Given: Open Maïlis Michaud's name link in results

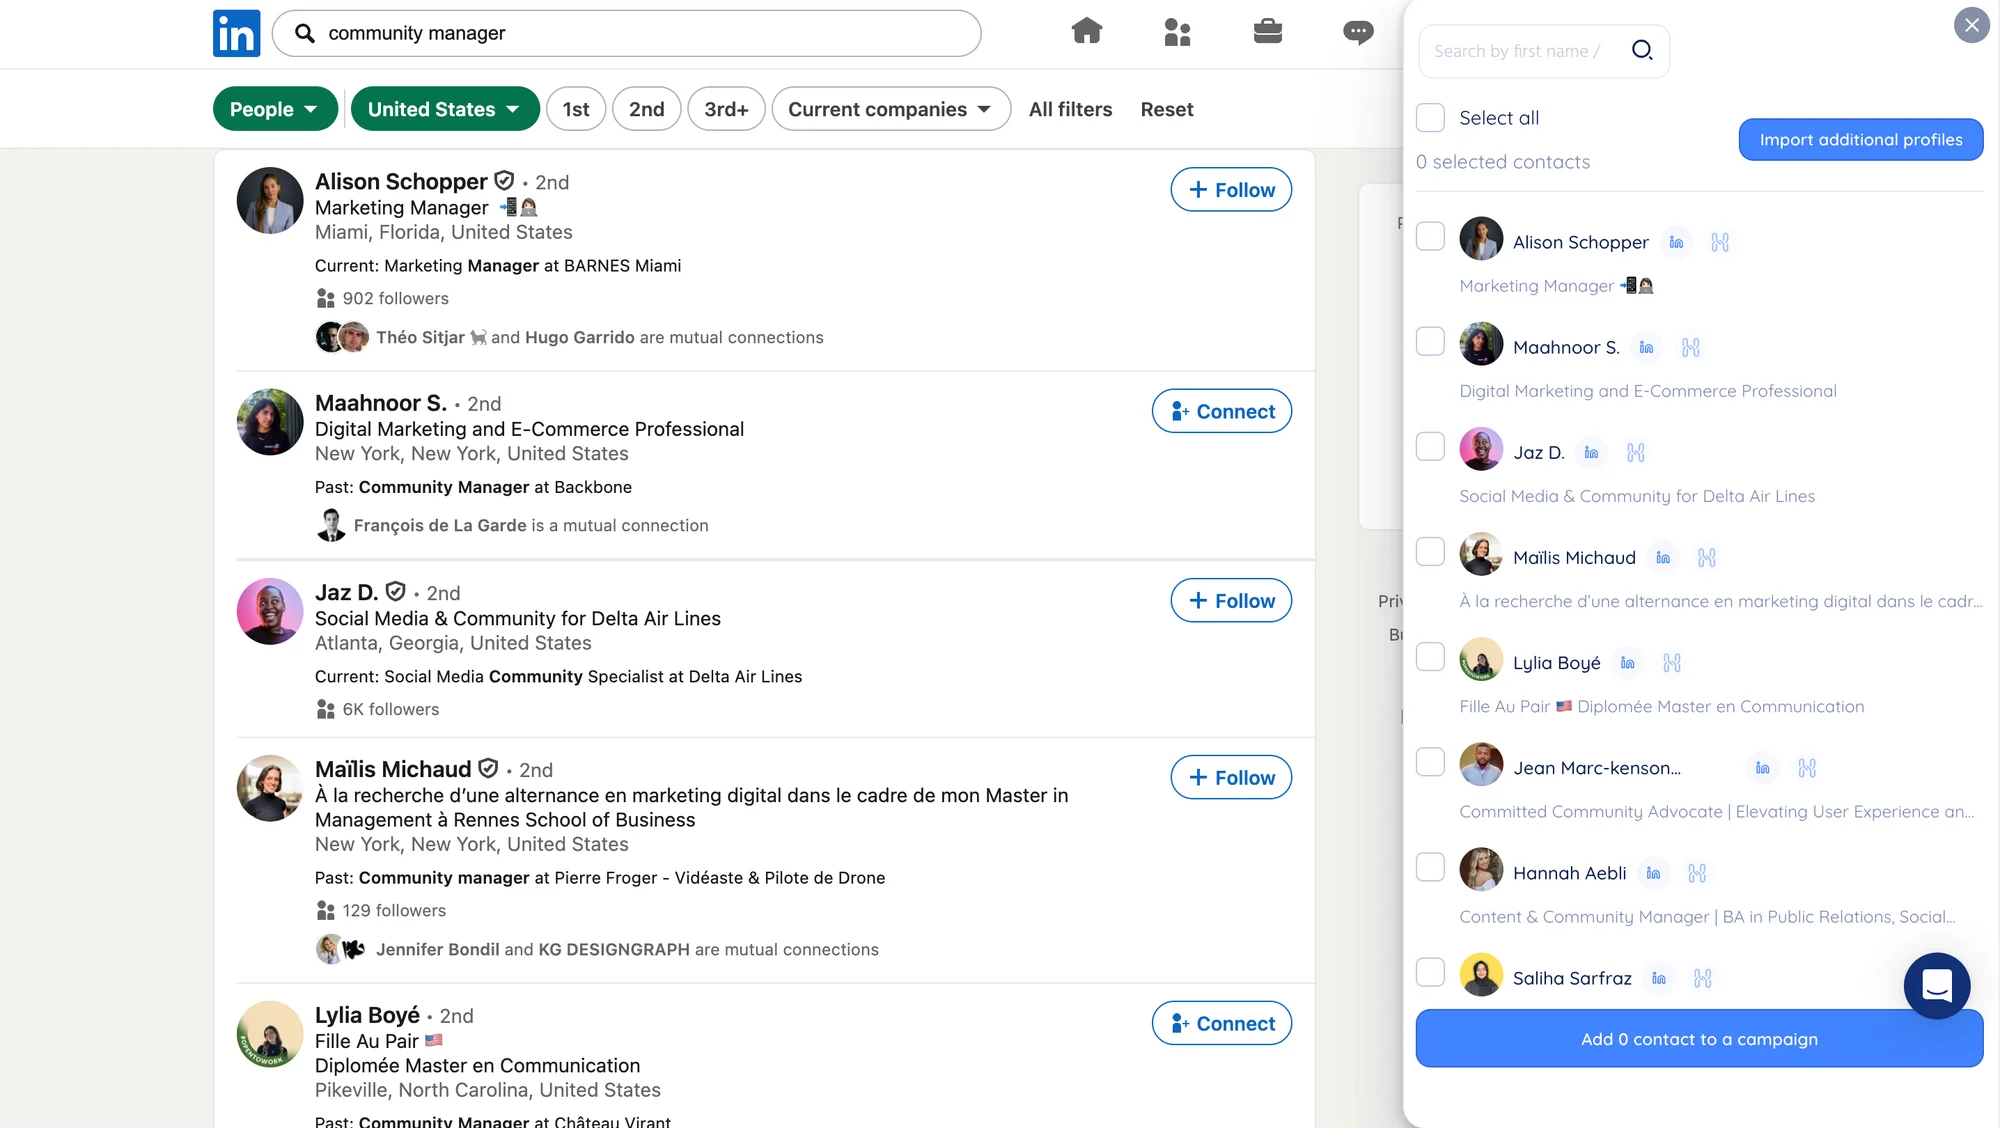Looking at the screenshot, I should (x=393, y=769).
